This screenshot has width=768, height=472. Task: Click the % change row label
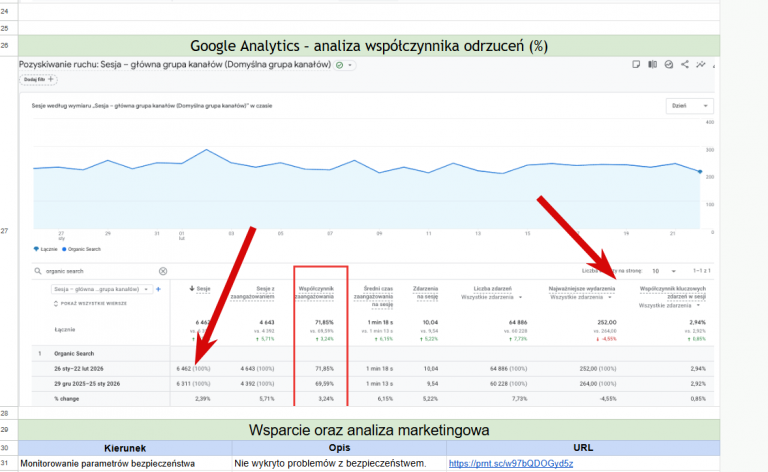67,399
